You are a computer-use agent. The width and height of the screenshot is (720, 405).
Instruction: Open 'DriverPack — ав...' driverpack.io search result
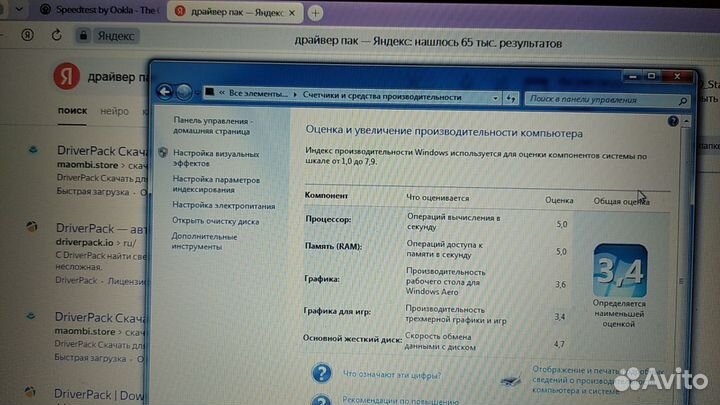tap(99, 228)
